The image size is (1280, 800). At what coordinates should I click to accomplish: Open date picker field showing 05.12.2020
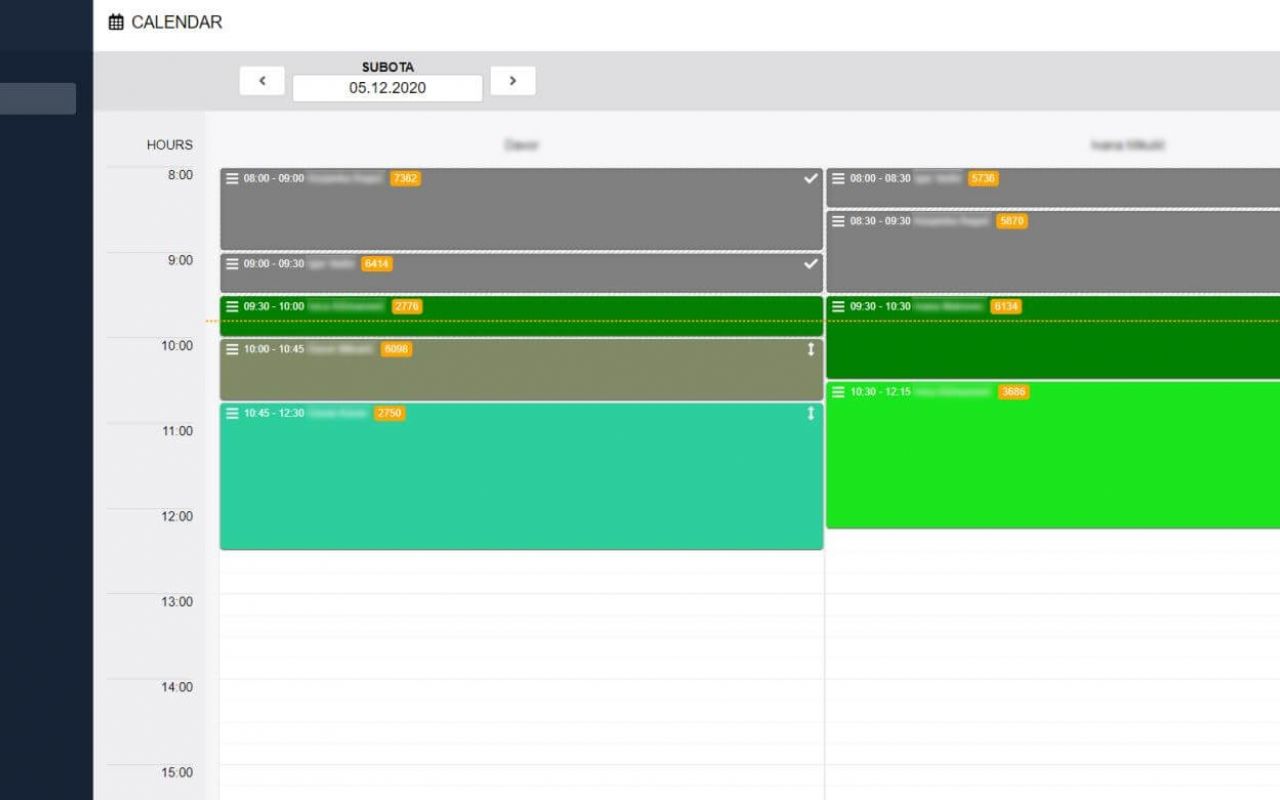pos(387,88)
